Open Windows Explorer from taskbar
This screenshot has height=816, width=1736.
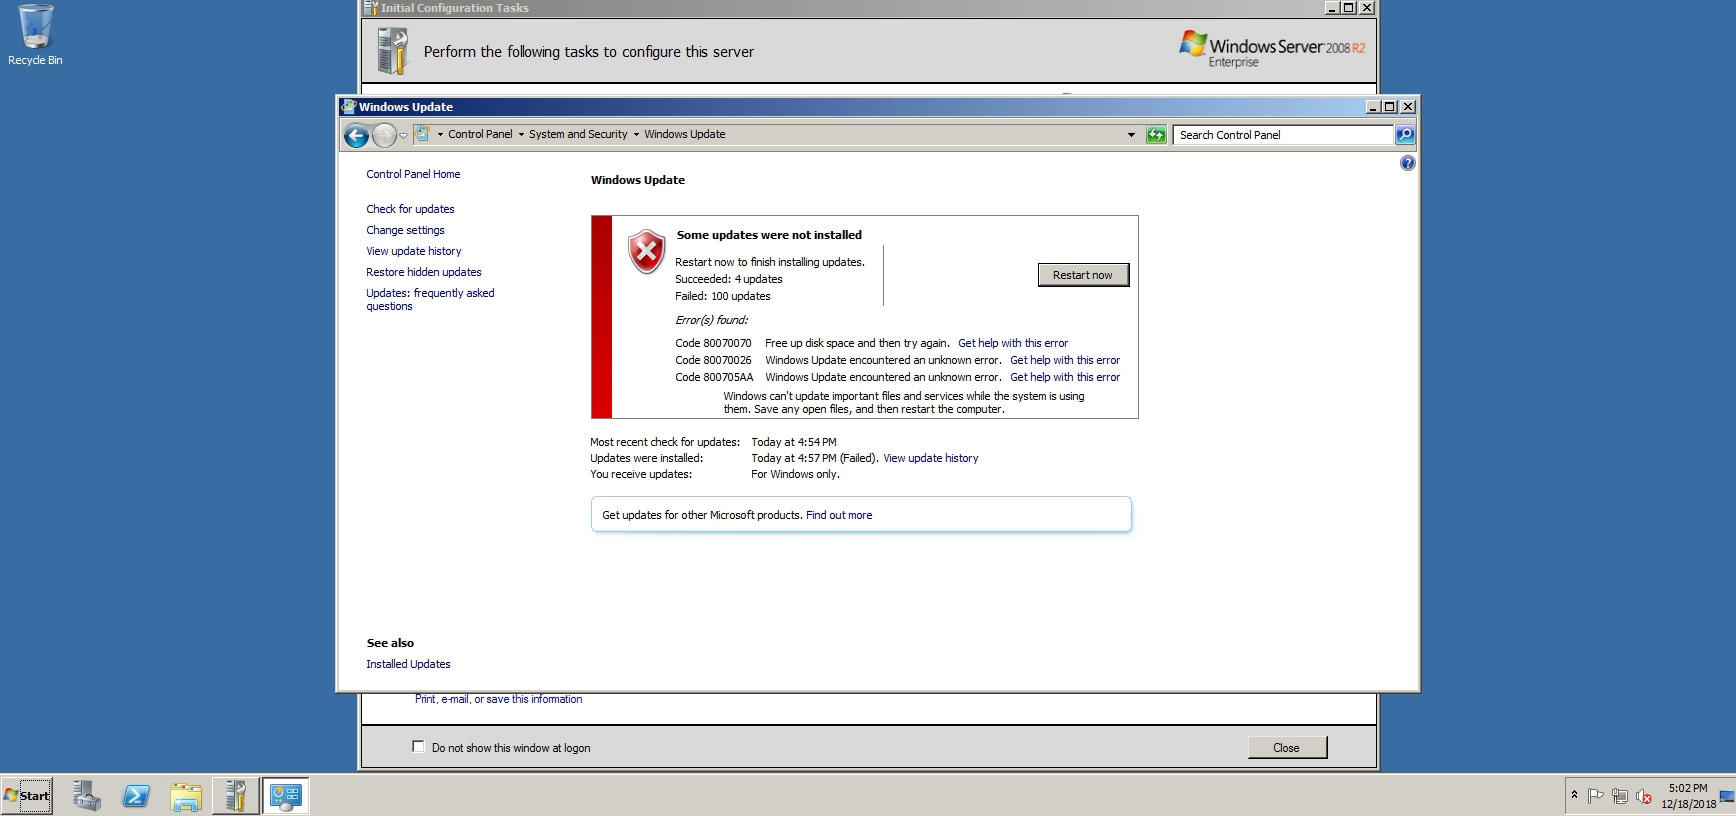click(x=186, y=796)
